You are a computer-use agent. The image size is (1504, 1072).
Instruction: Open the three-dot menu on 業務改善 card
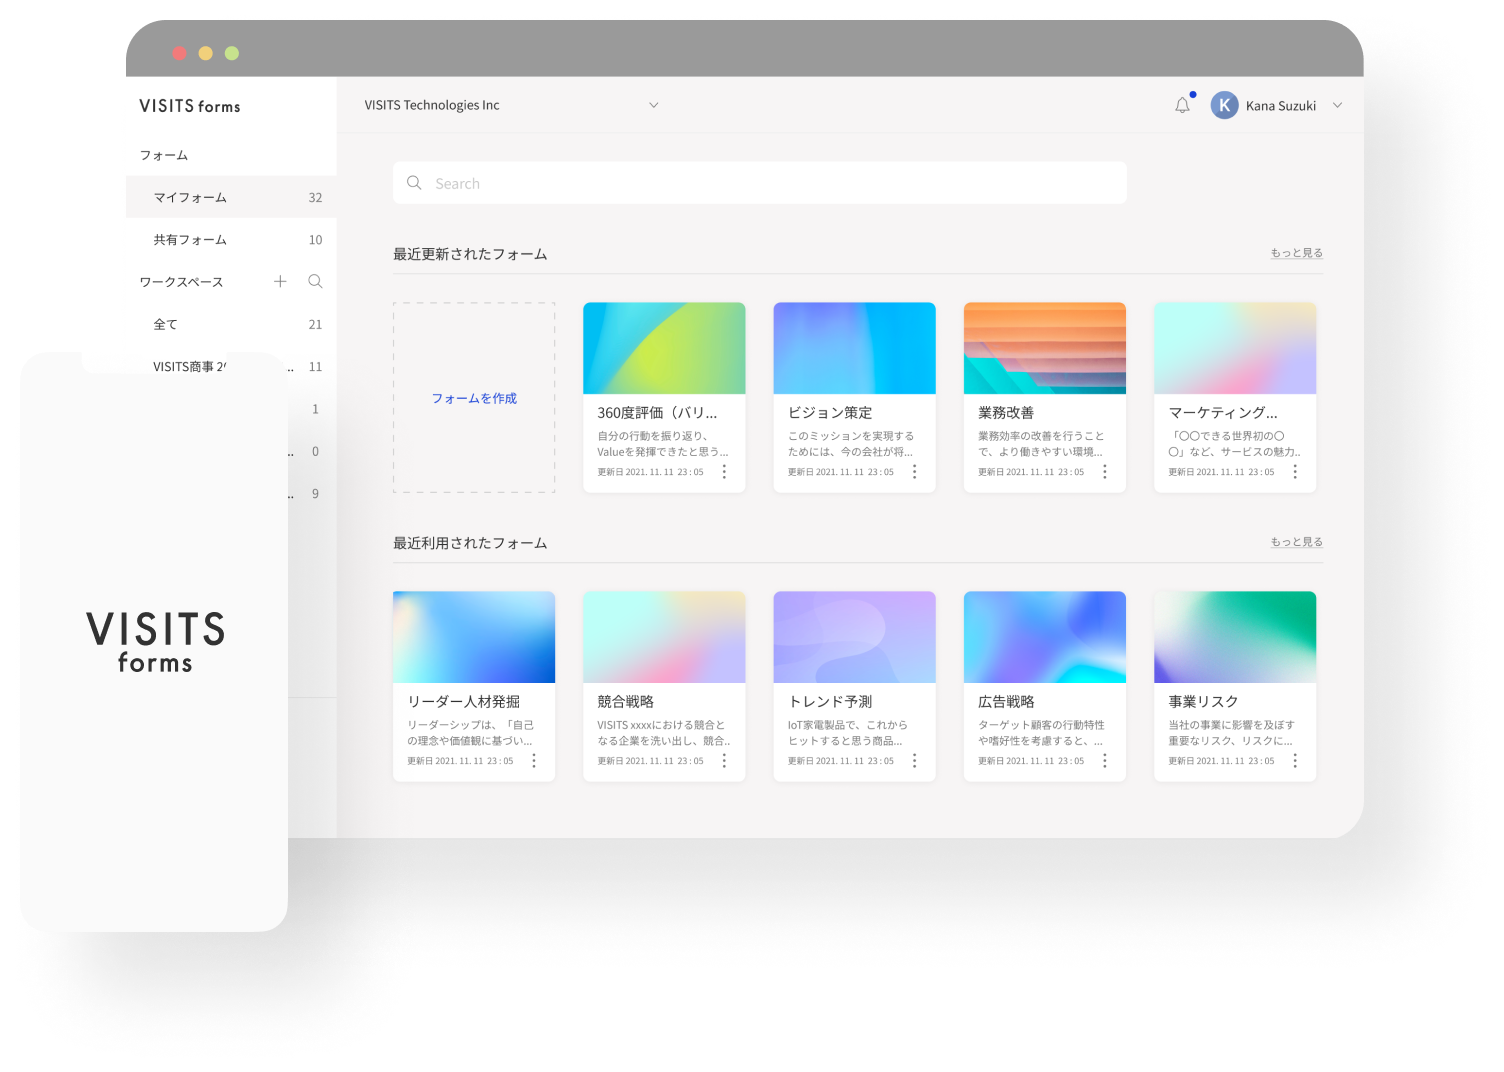coord(1104,472)
